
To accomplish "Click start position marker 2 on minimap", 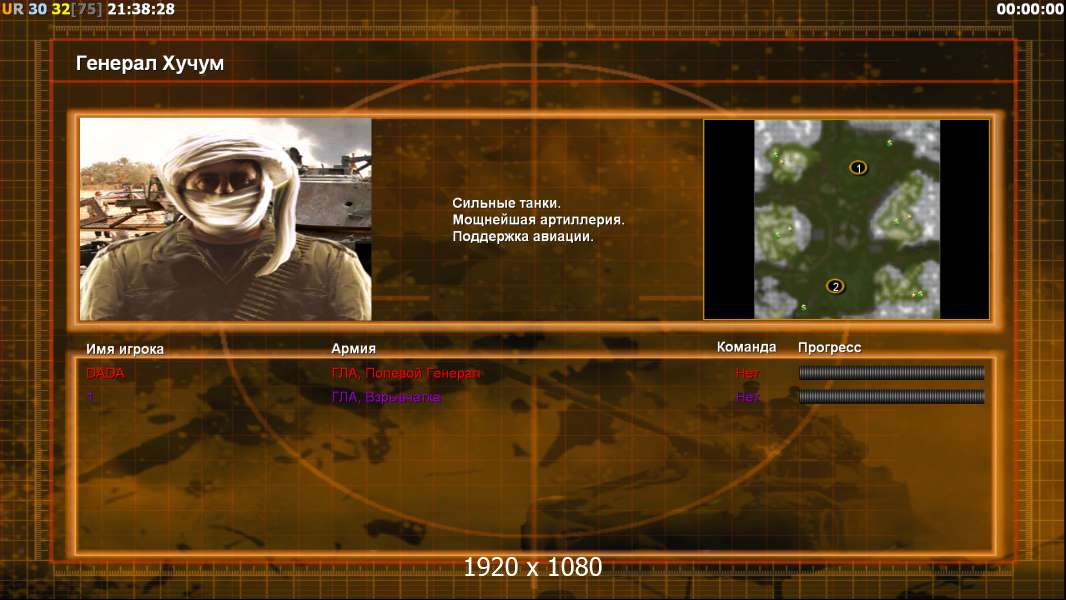I will (x=835, y=286).
